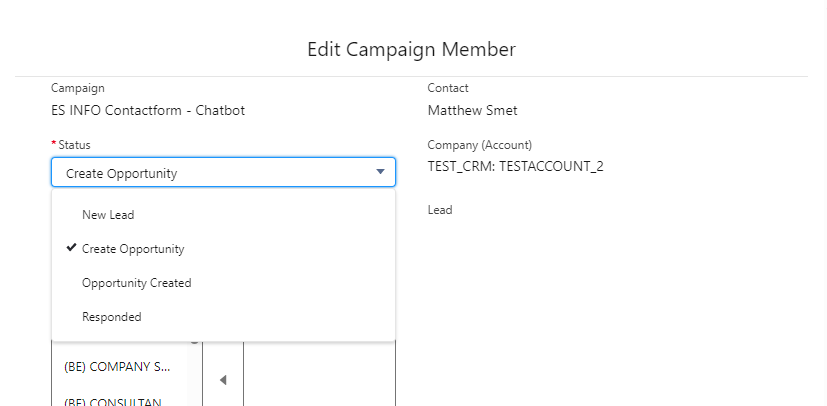Click the required Status field label

click(73, 145)
